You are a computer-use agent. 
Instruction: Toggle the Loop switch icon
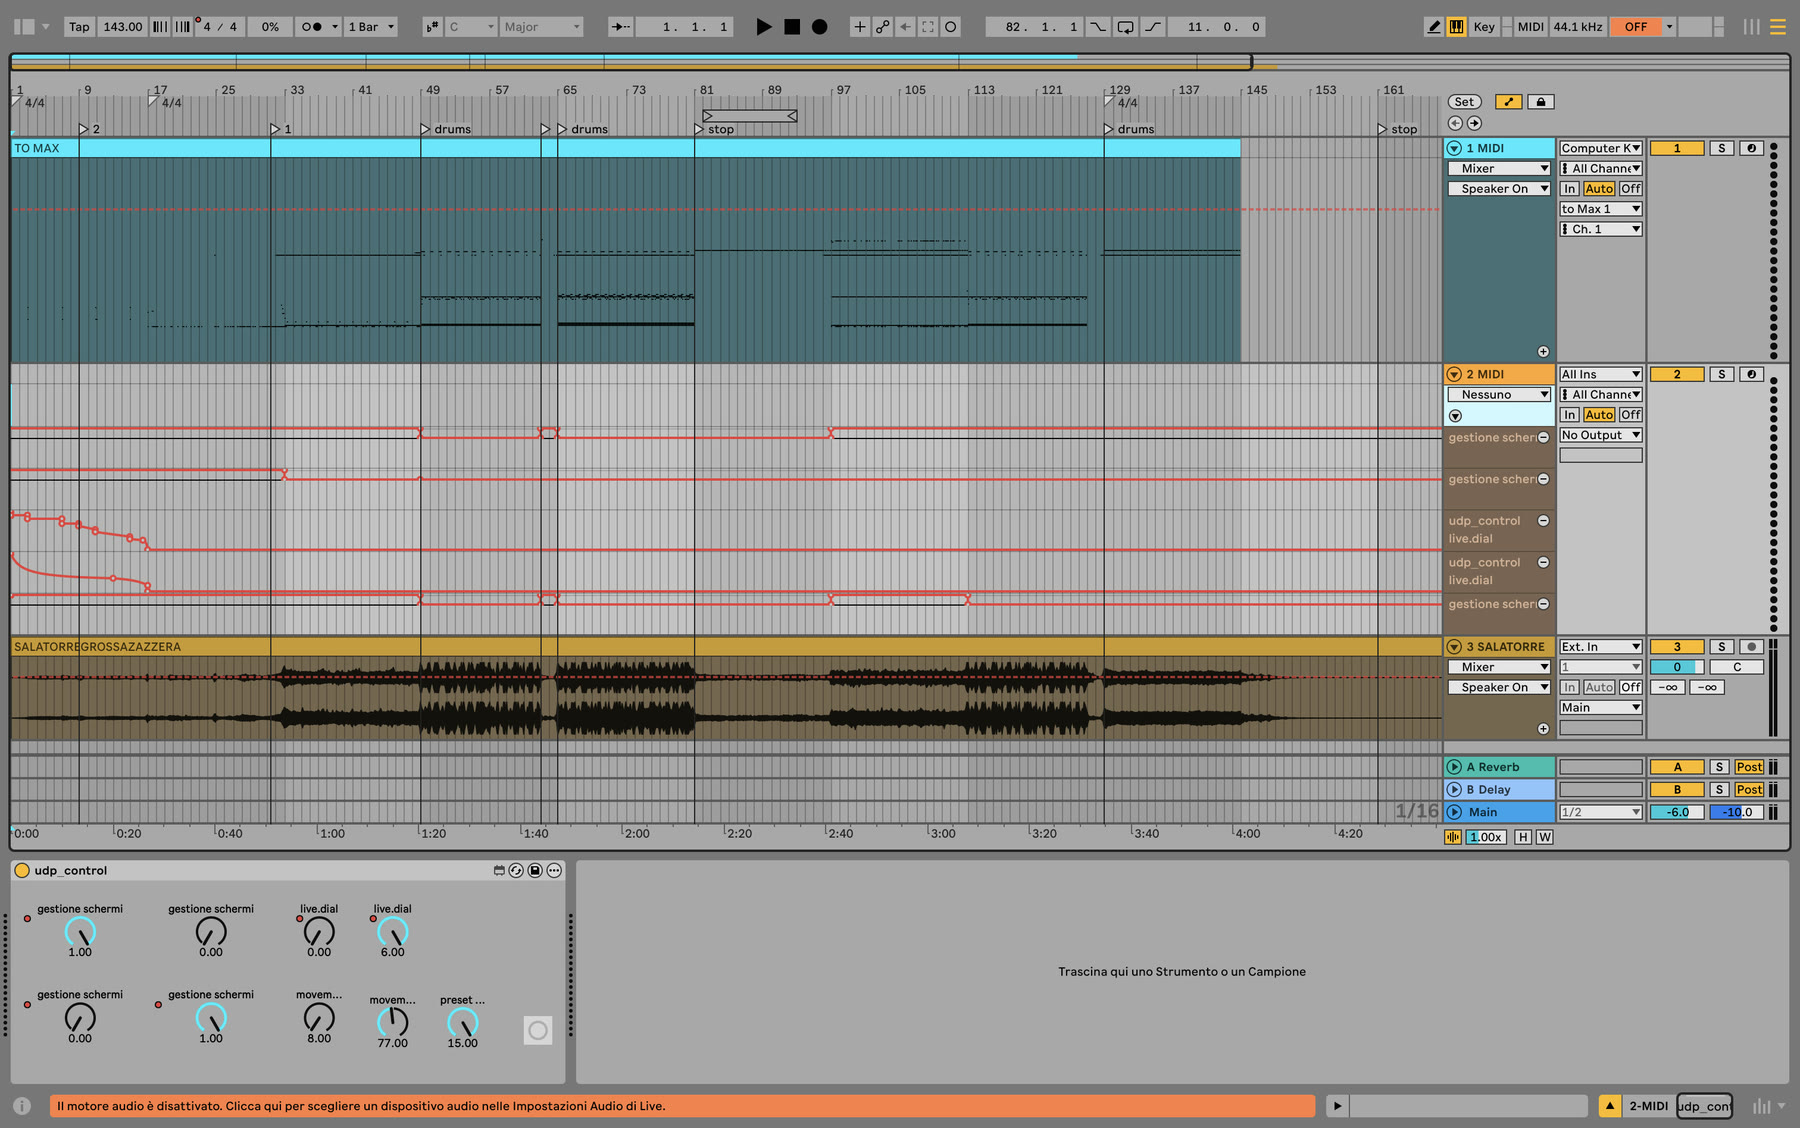pos(1126,27)
